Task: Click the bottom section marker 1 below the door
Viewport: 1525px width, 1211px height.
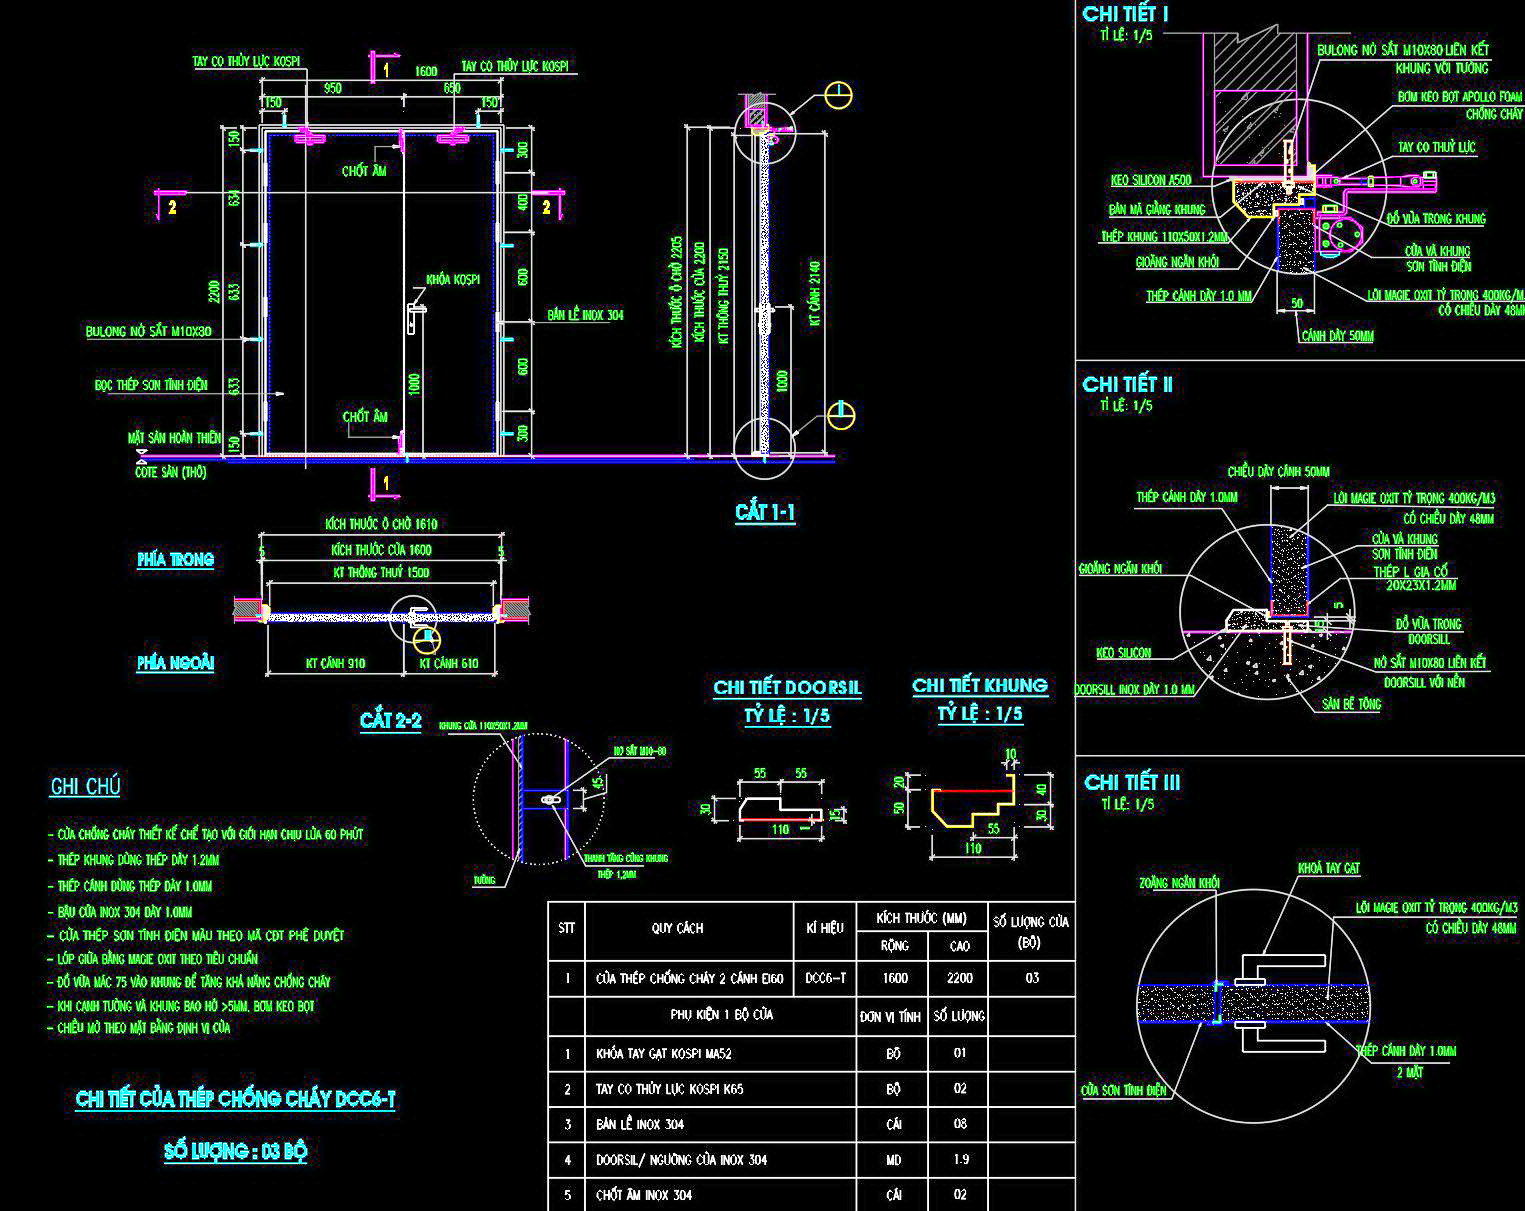Action: (x=386, y=484)
